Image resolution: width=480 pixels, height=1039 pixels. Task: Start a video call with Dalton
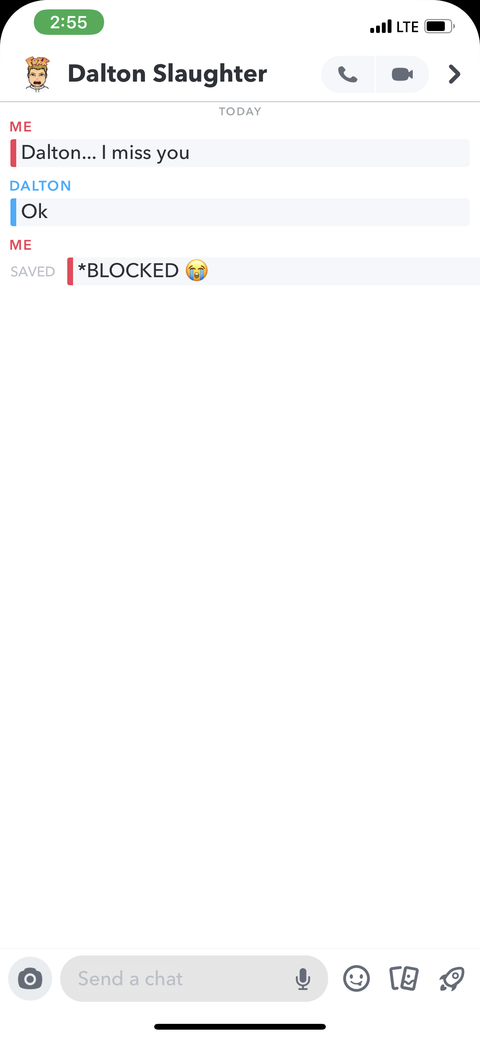tap(402, 74)
